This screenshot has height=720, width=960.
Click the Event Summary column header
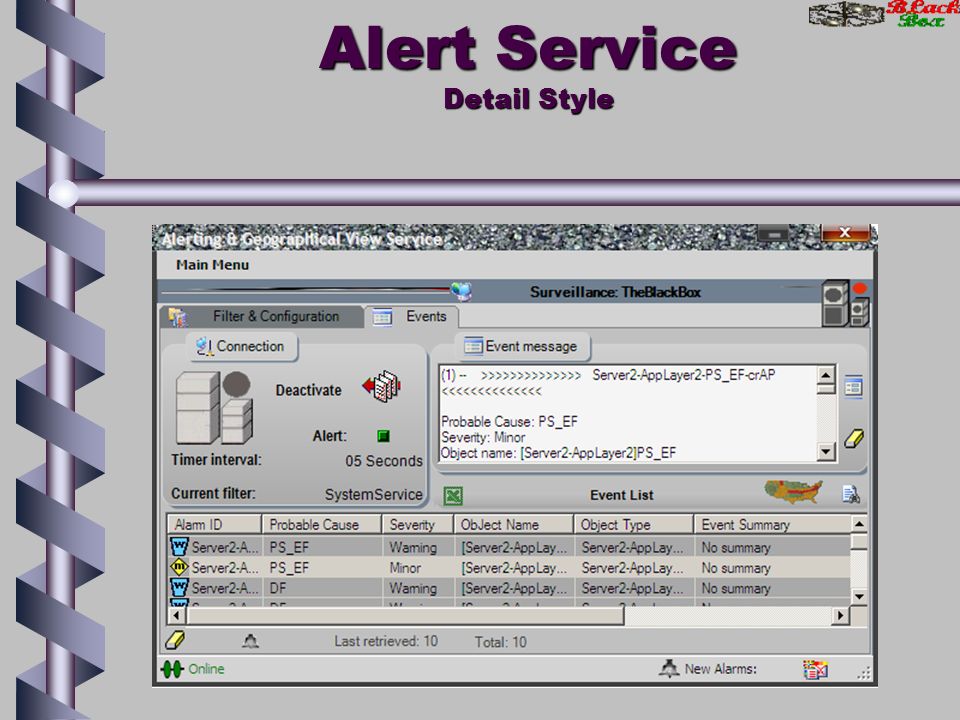coord(772,525)
